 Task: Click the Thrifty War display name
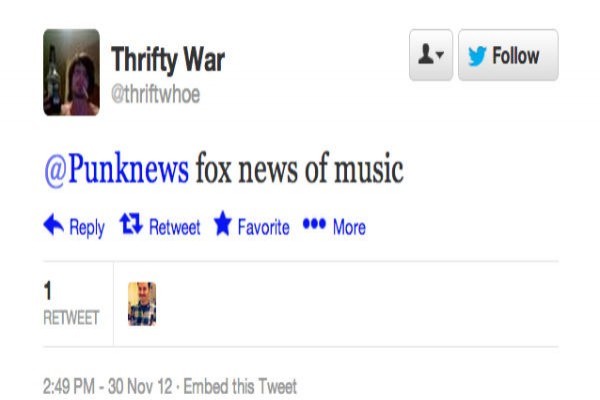click(x=168, y=60)
